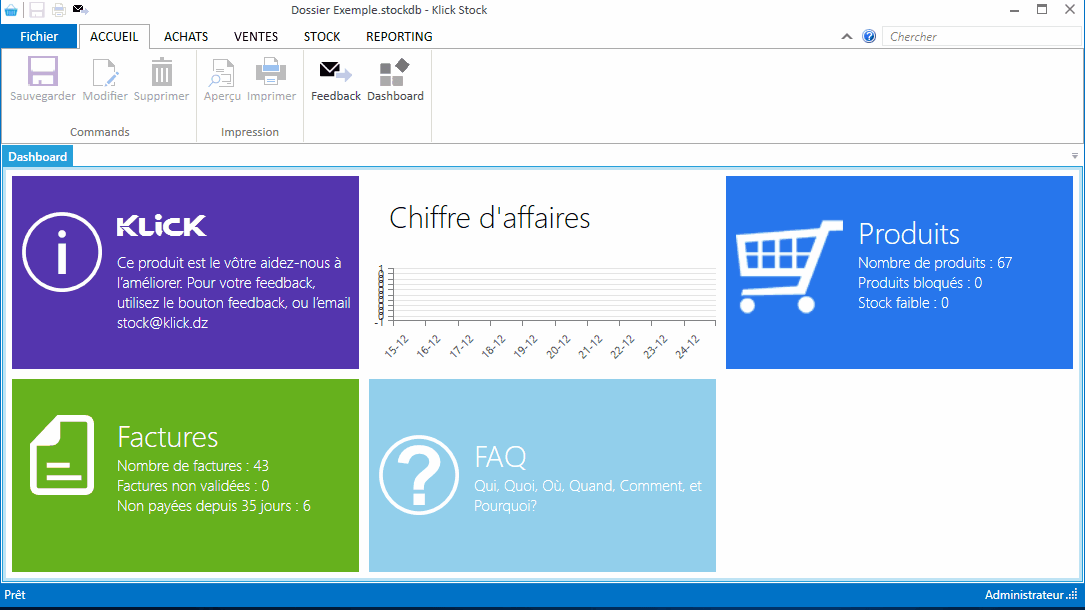Switch to the VENTES ribbon tab
The image size is (1085, 610).
(x=256, y=37)
